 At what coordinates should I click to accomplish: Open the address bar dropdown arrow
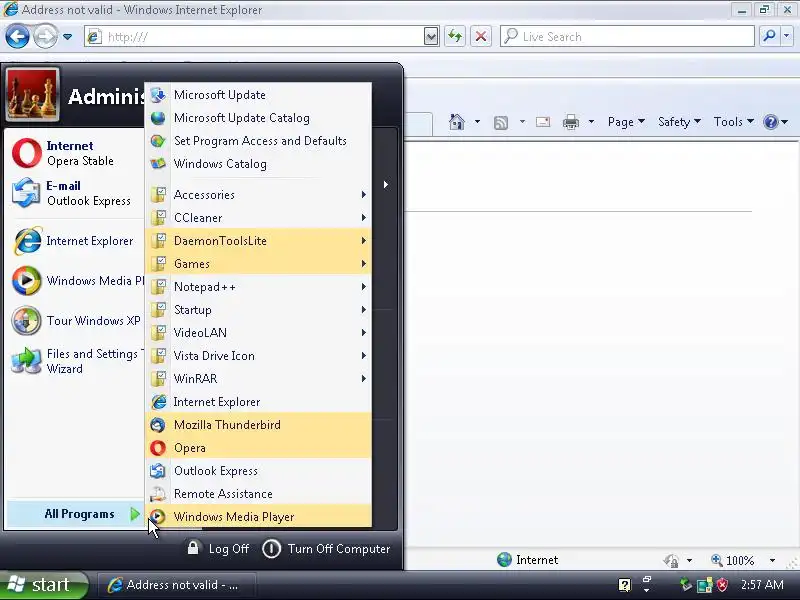tap(431, 37)
